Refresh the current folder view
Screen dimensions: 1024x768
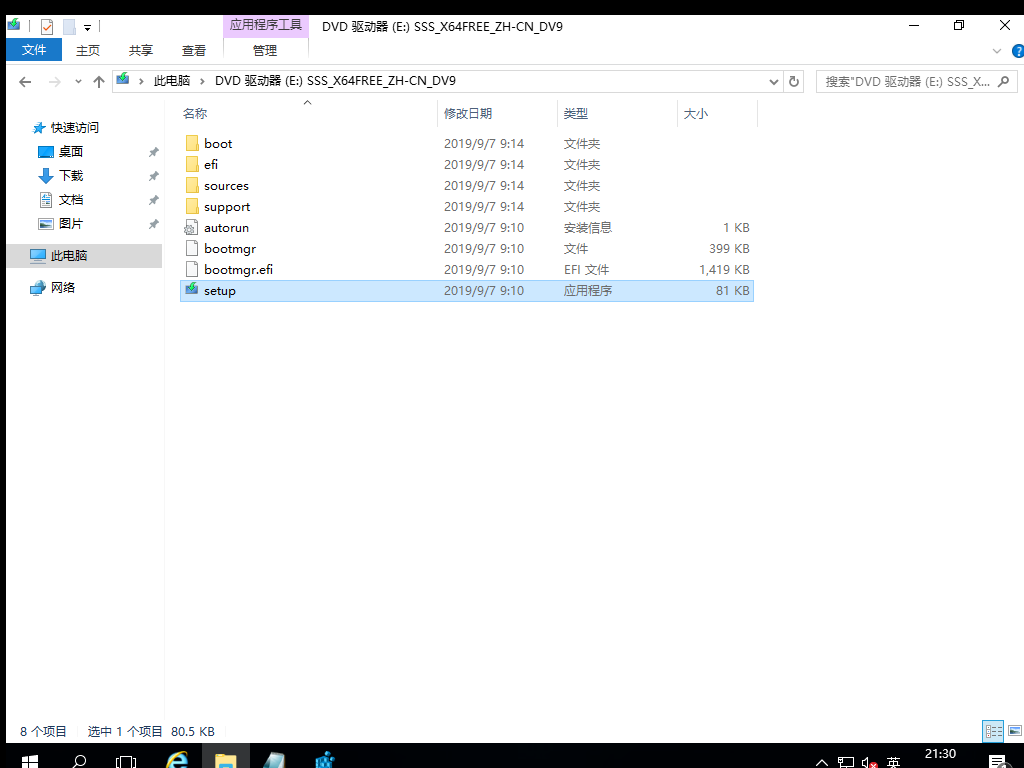793,82
